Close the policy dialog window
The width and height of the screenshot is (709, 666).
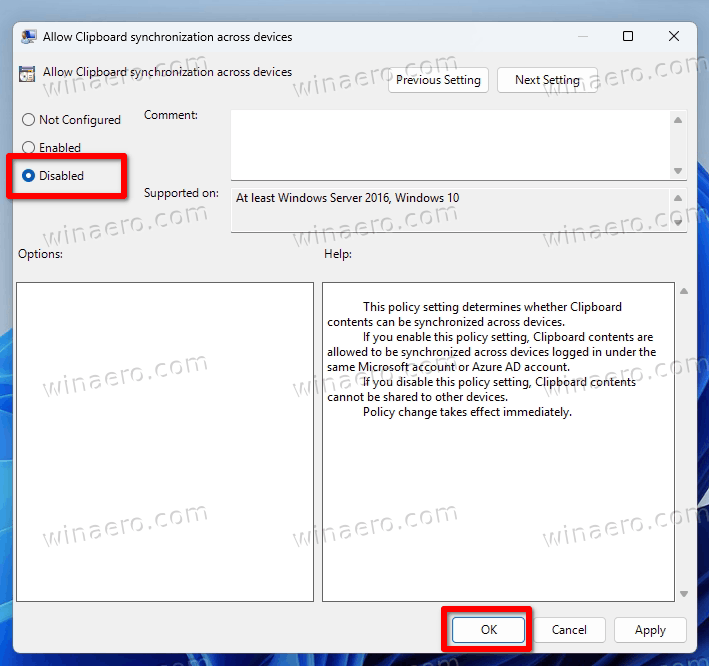674,36
